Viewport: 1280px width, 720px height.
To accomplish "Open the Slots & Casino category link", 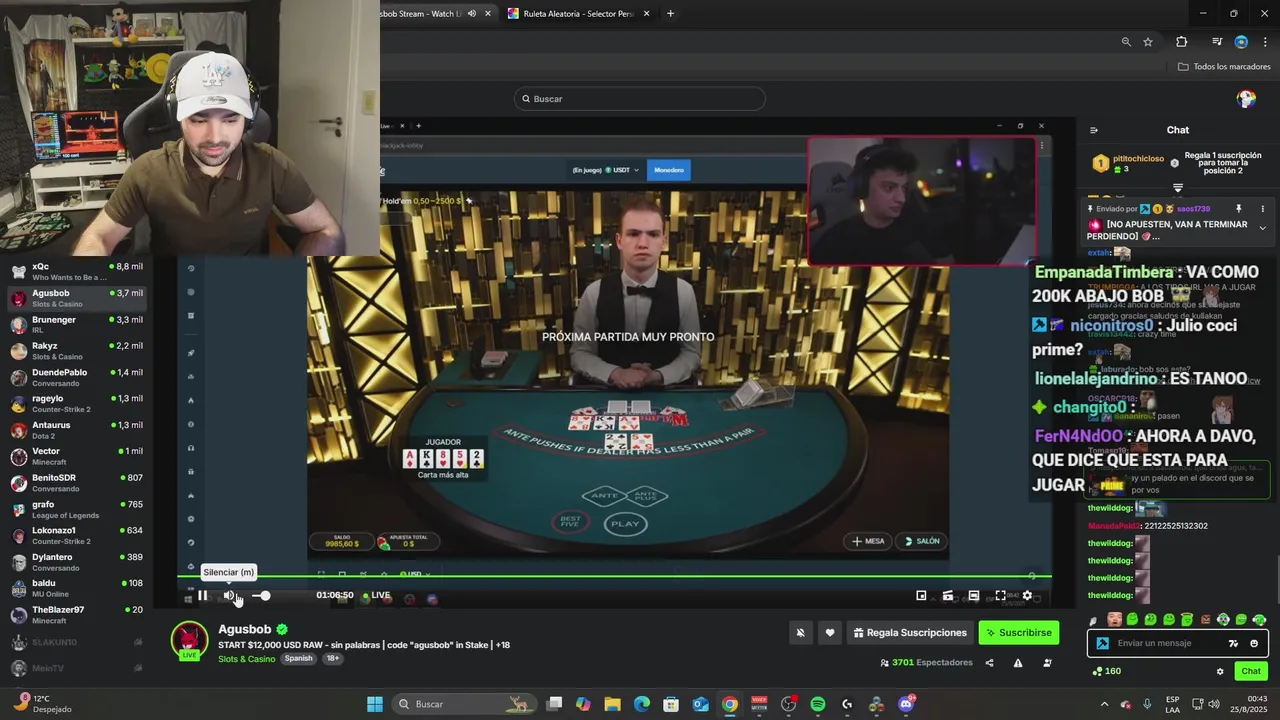I will point(246,659).
